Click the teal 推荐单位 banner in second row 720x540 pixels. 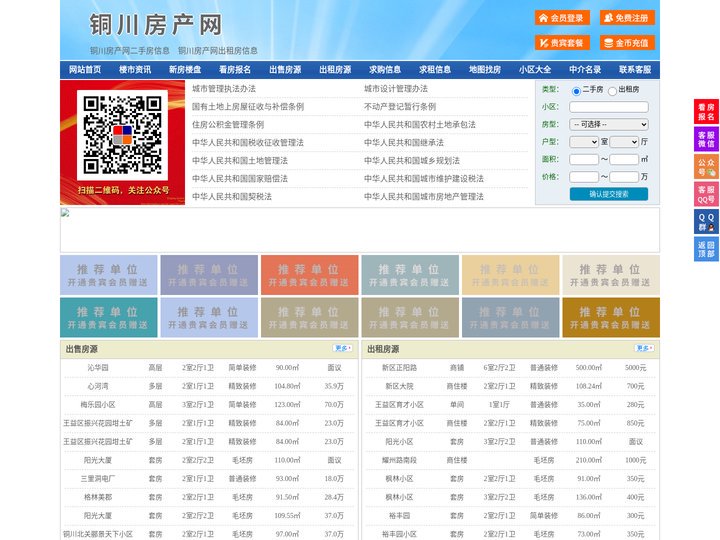point(108,317)
